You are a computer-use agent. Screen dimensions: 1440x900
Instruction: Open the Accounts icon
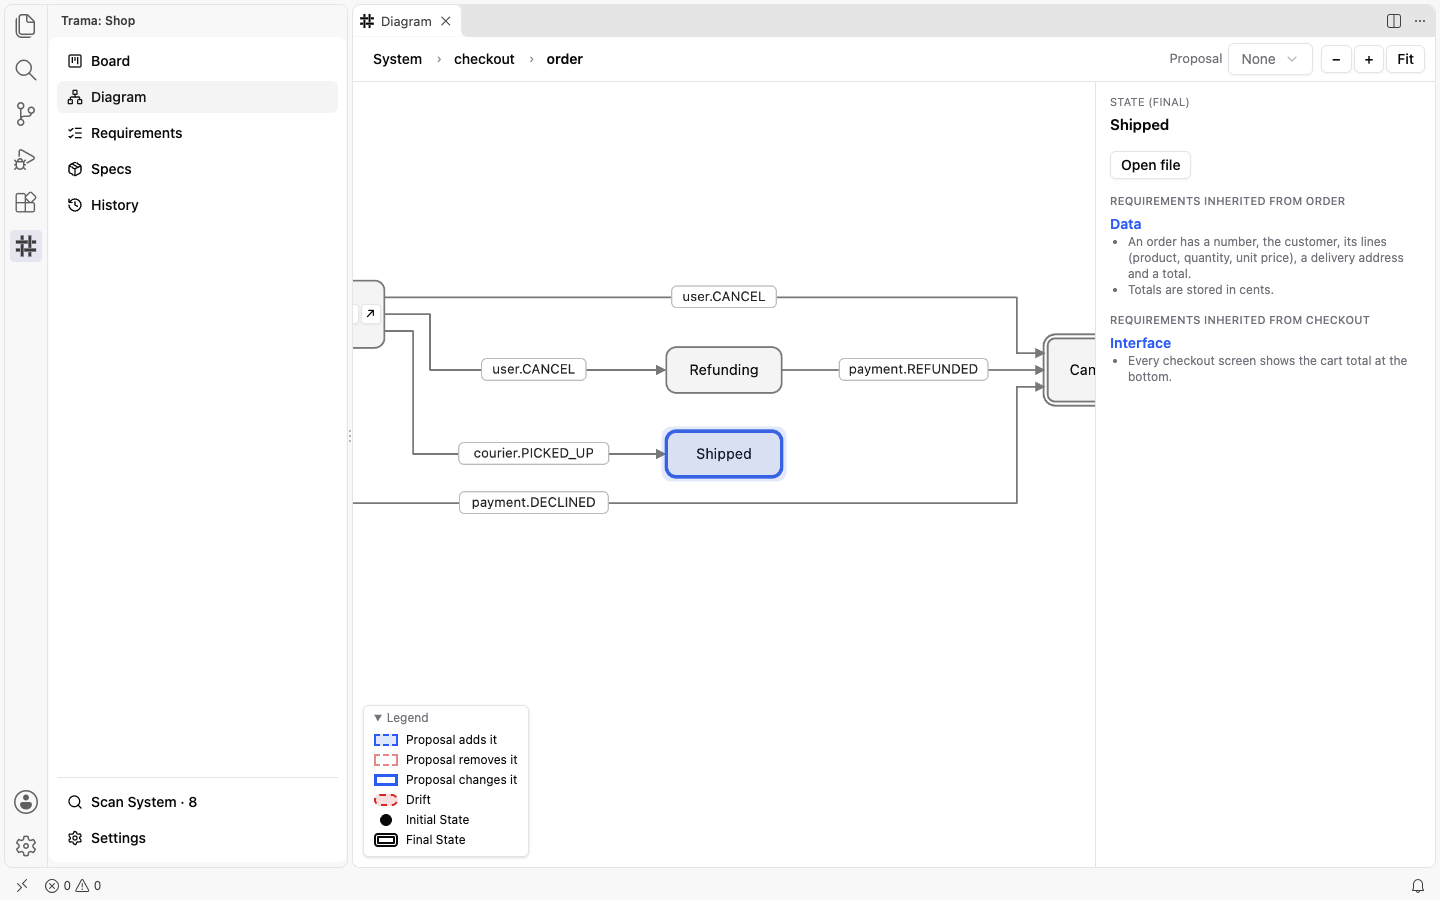coord(26,802)
